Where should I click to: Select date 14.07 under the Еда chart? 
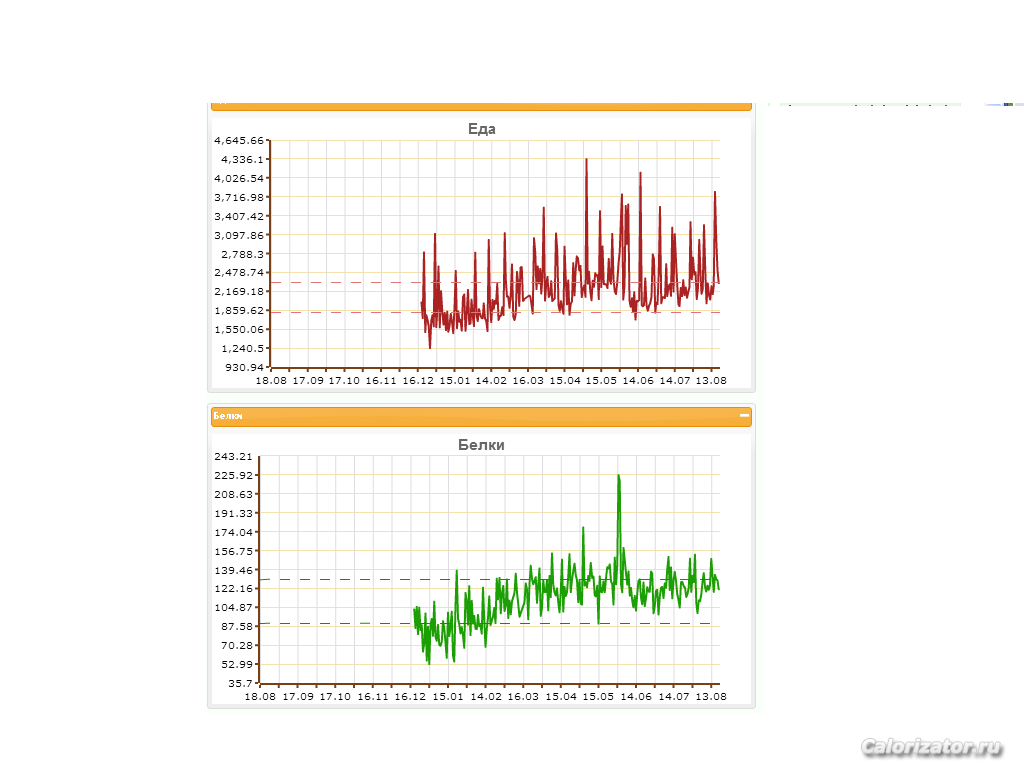pyautogui.click(x=675, y=380)
